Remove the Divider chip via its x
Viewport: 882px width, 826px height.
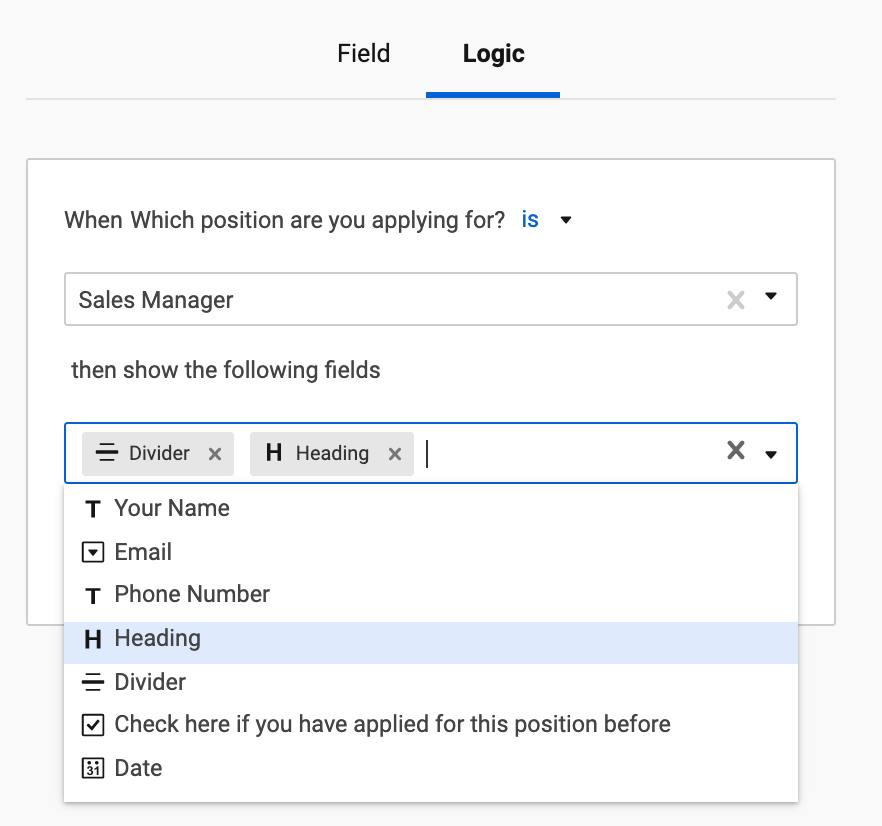(x=214, y=454)
